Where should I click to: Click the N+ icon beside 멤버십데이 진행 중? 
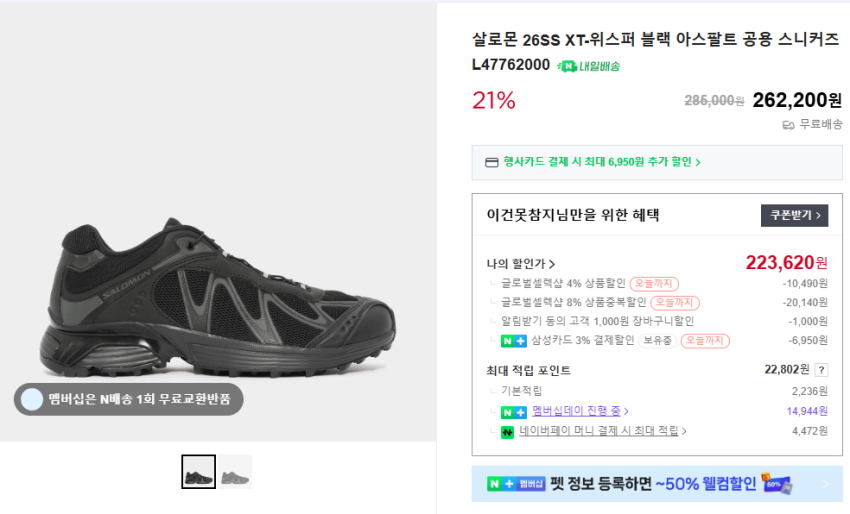[513, 412]
